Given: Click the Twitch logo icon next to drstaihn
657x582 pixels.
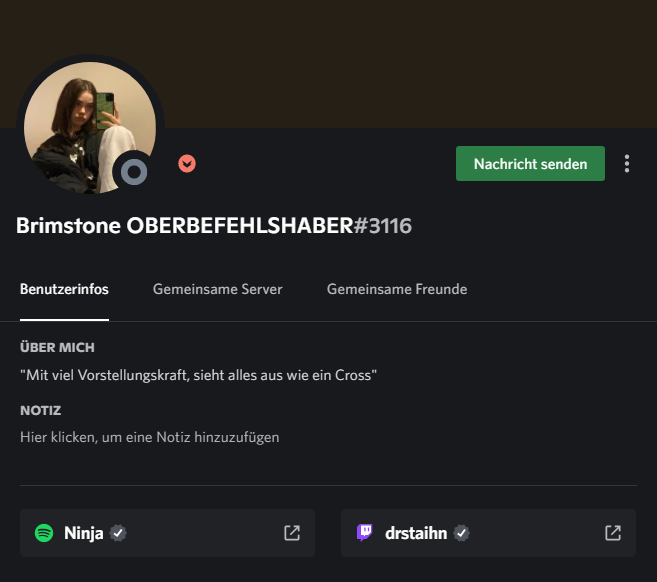Looking at the screenshot, I should point(365,533).
